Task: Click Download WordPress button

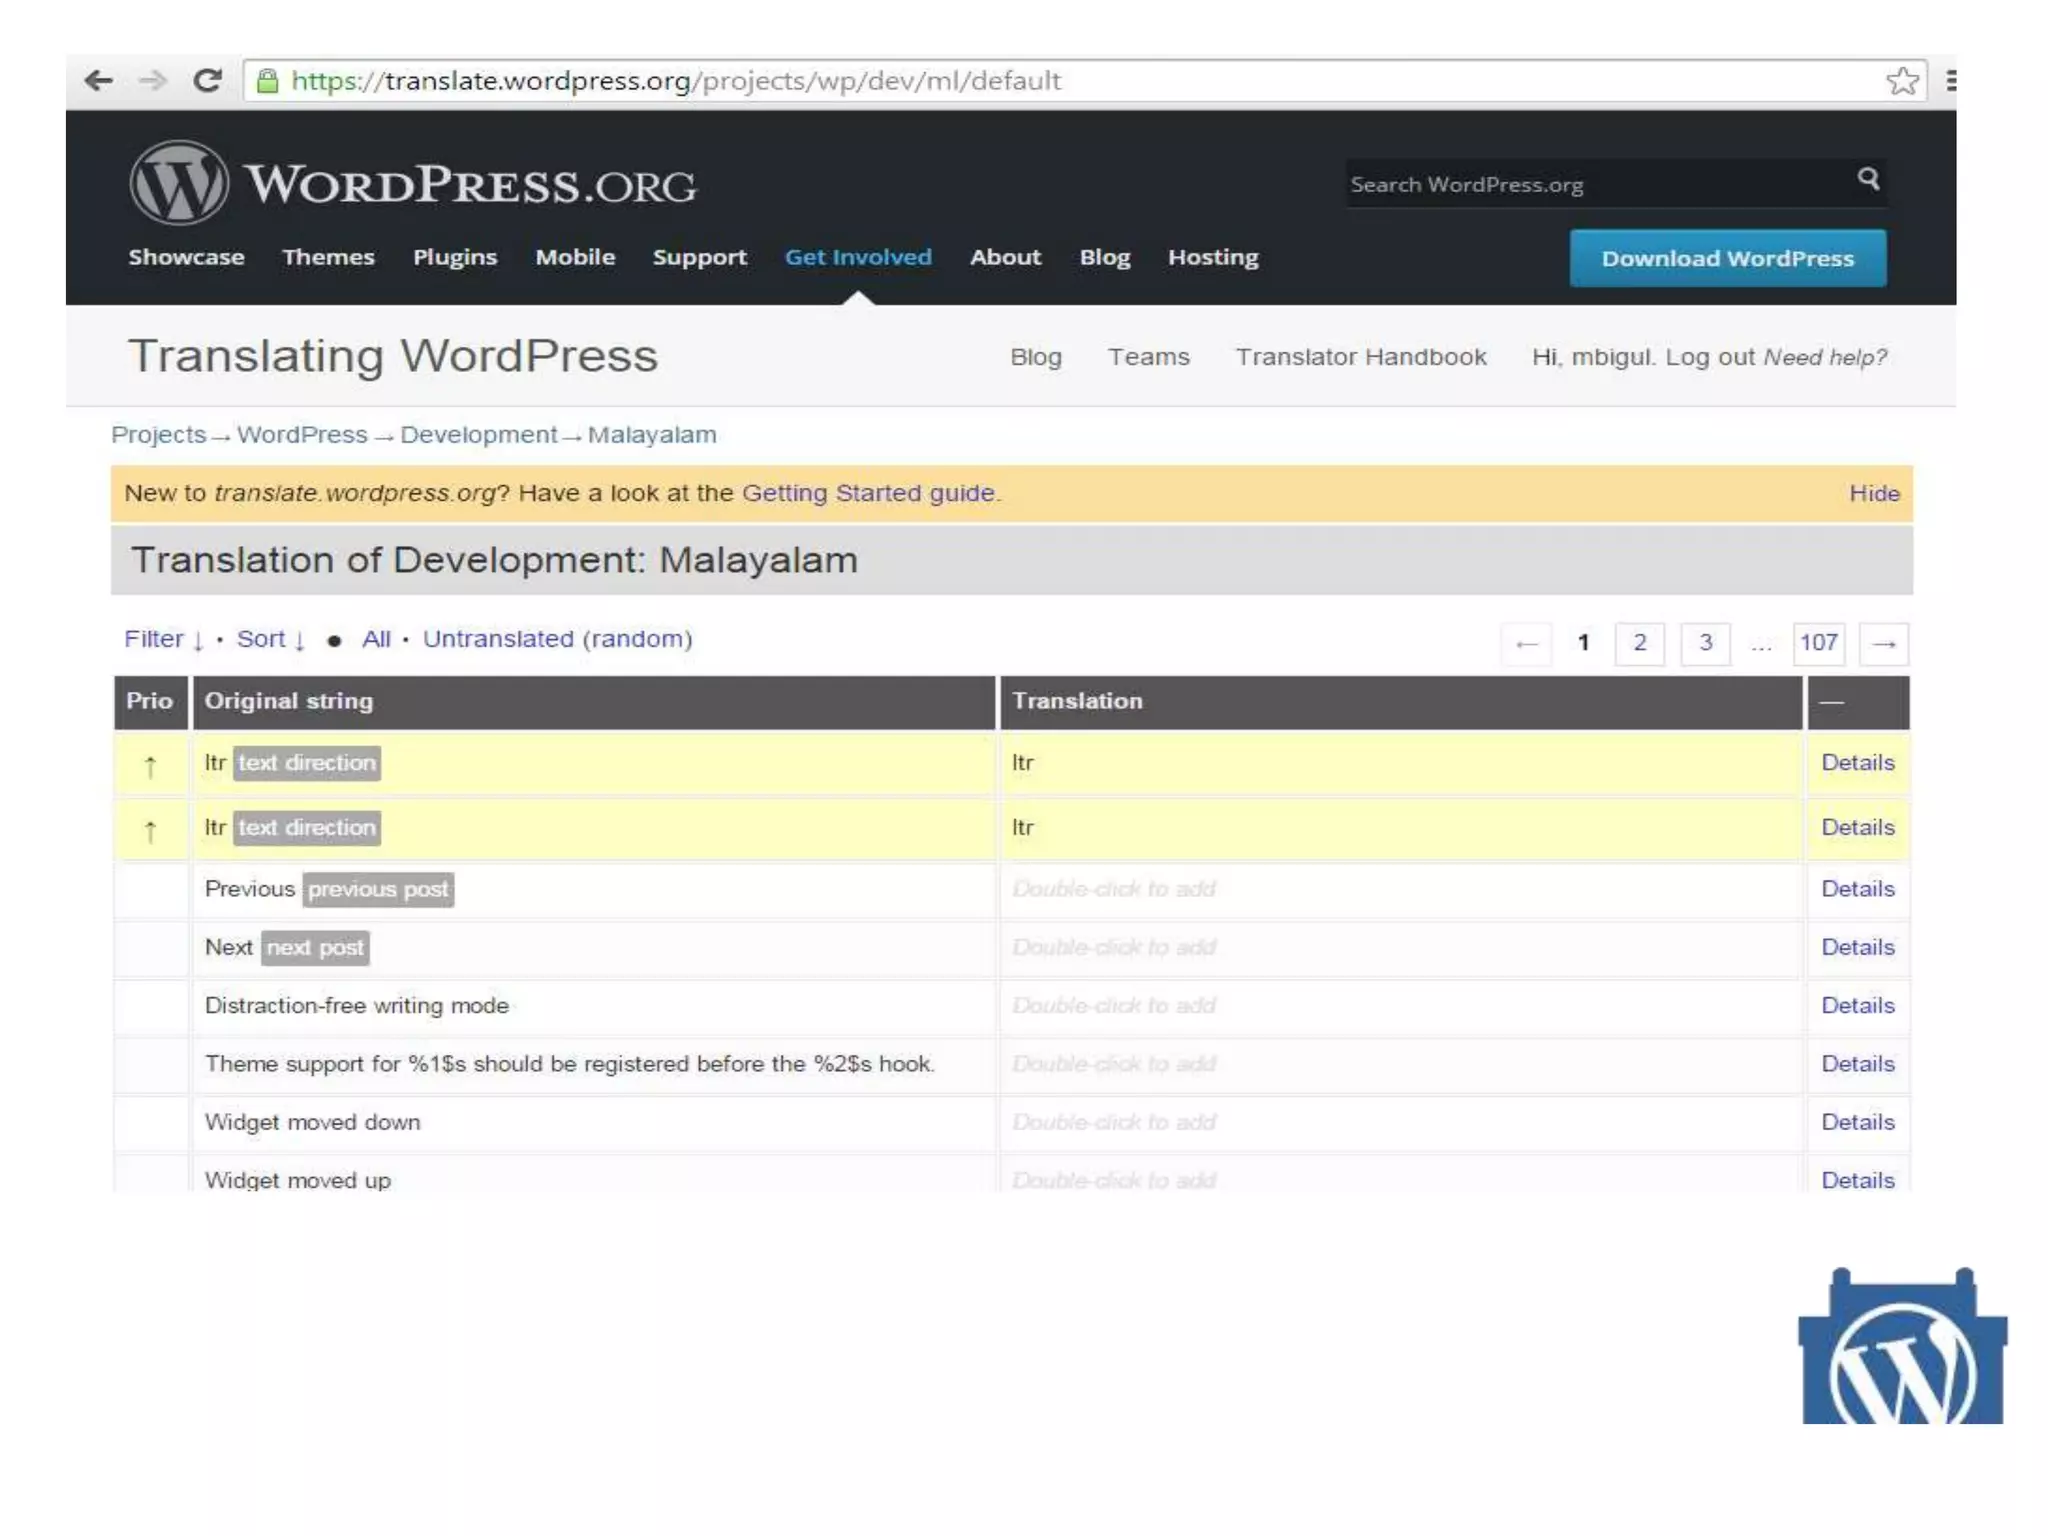Action: tap(1727, 258)
